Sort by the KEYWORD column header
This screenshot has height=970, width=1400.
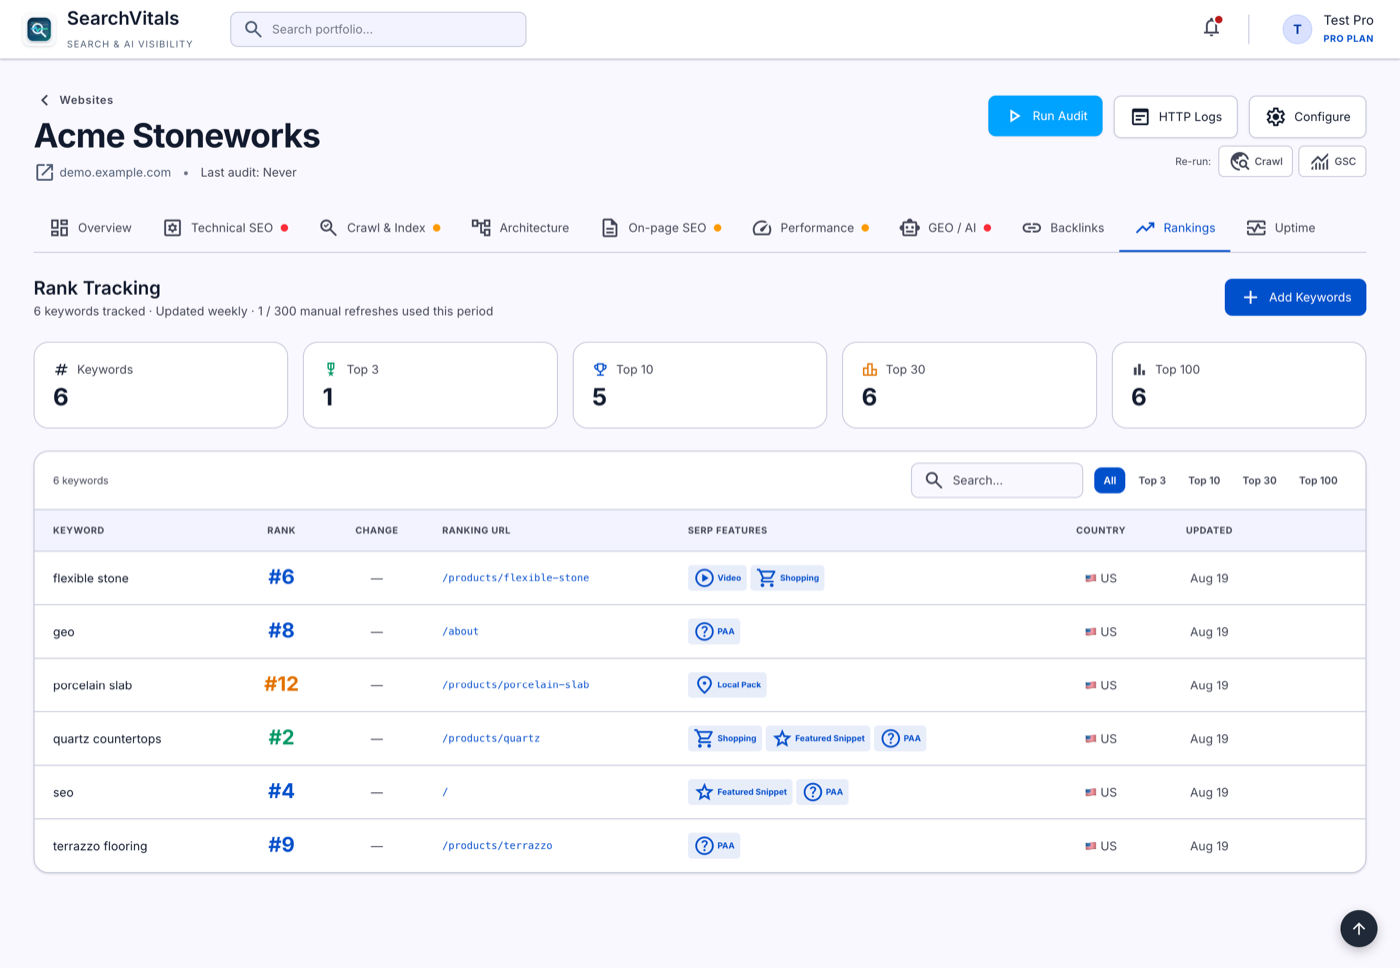pos(78,530)
